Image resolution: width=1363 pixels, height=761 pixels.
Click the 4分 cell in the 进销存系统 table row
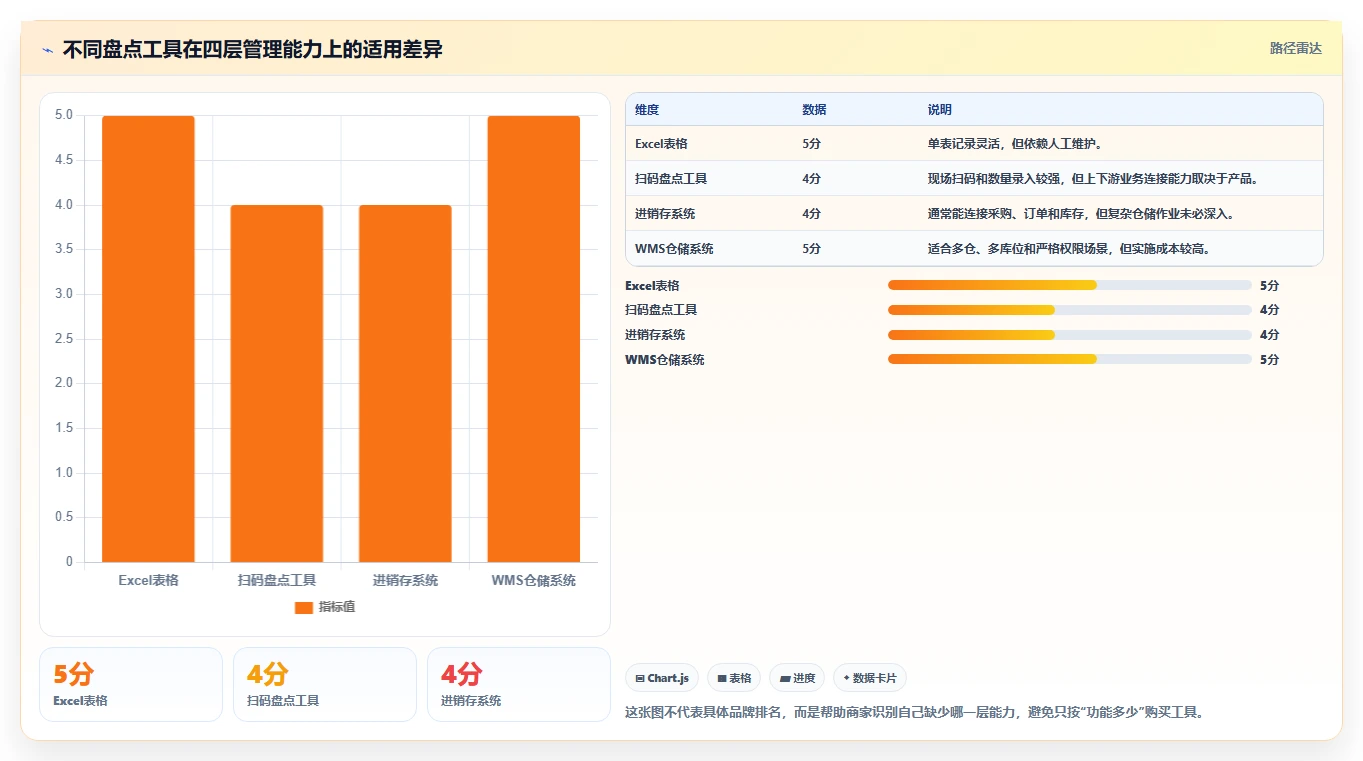(811, 214)
